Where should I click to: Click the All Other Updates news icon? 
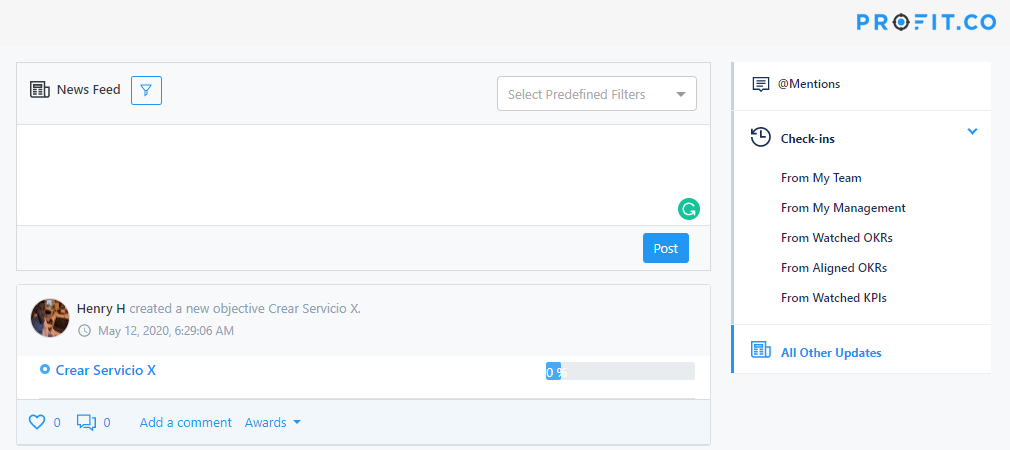(761, 351)
